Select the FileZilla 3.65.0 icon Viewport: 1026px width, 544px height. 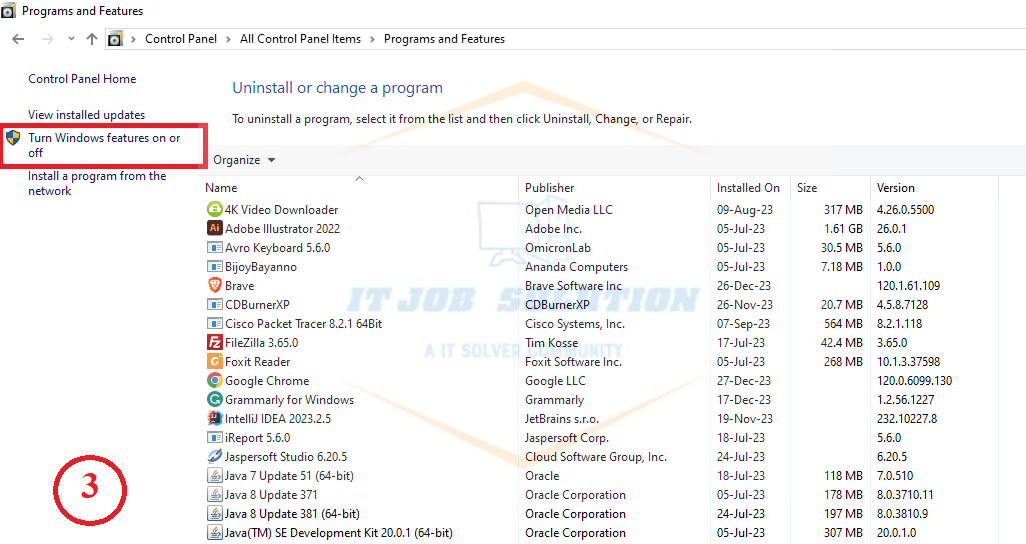click(214, 343)
